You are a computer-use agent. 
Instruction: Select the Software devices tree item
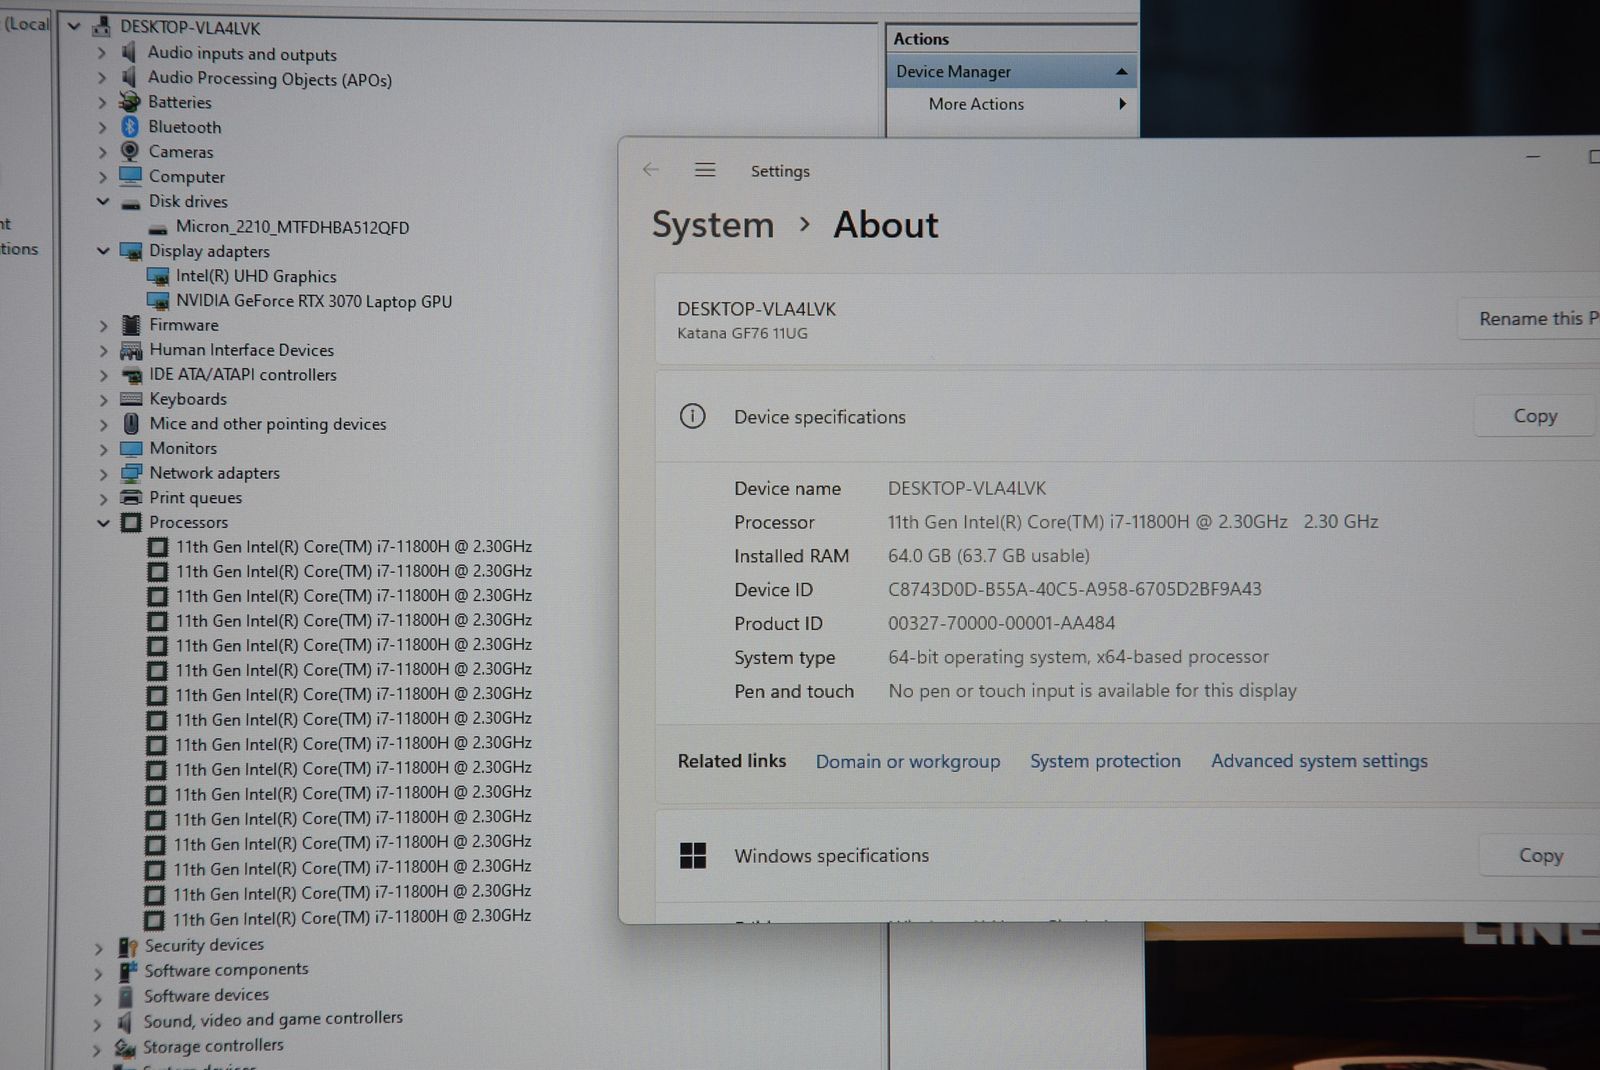click(x=206, y=996)
